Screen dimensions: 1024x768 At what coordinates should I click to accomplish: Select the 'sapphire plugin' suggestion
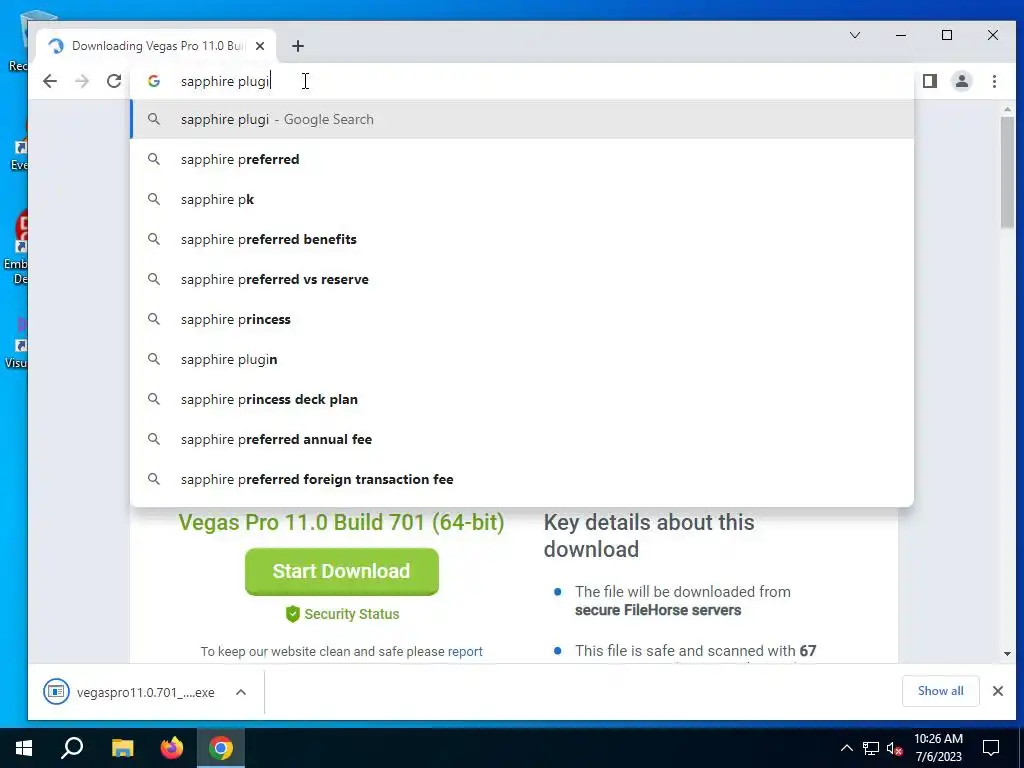click(522, 359)
